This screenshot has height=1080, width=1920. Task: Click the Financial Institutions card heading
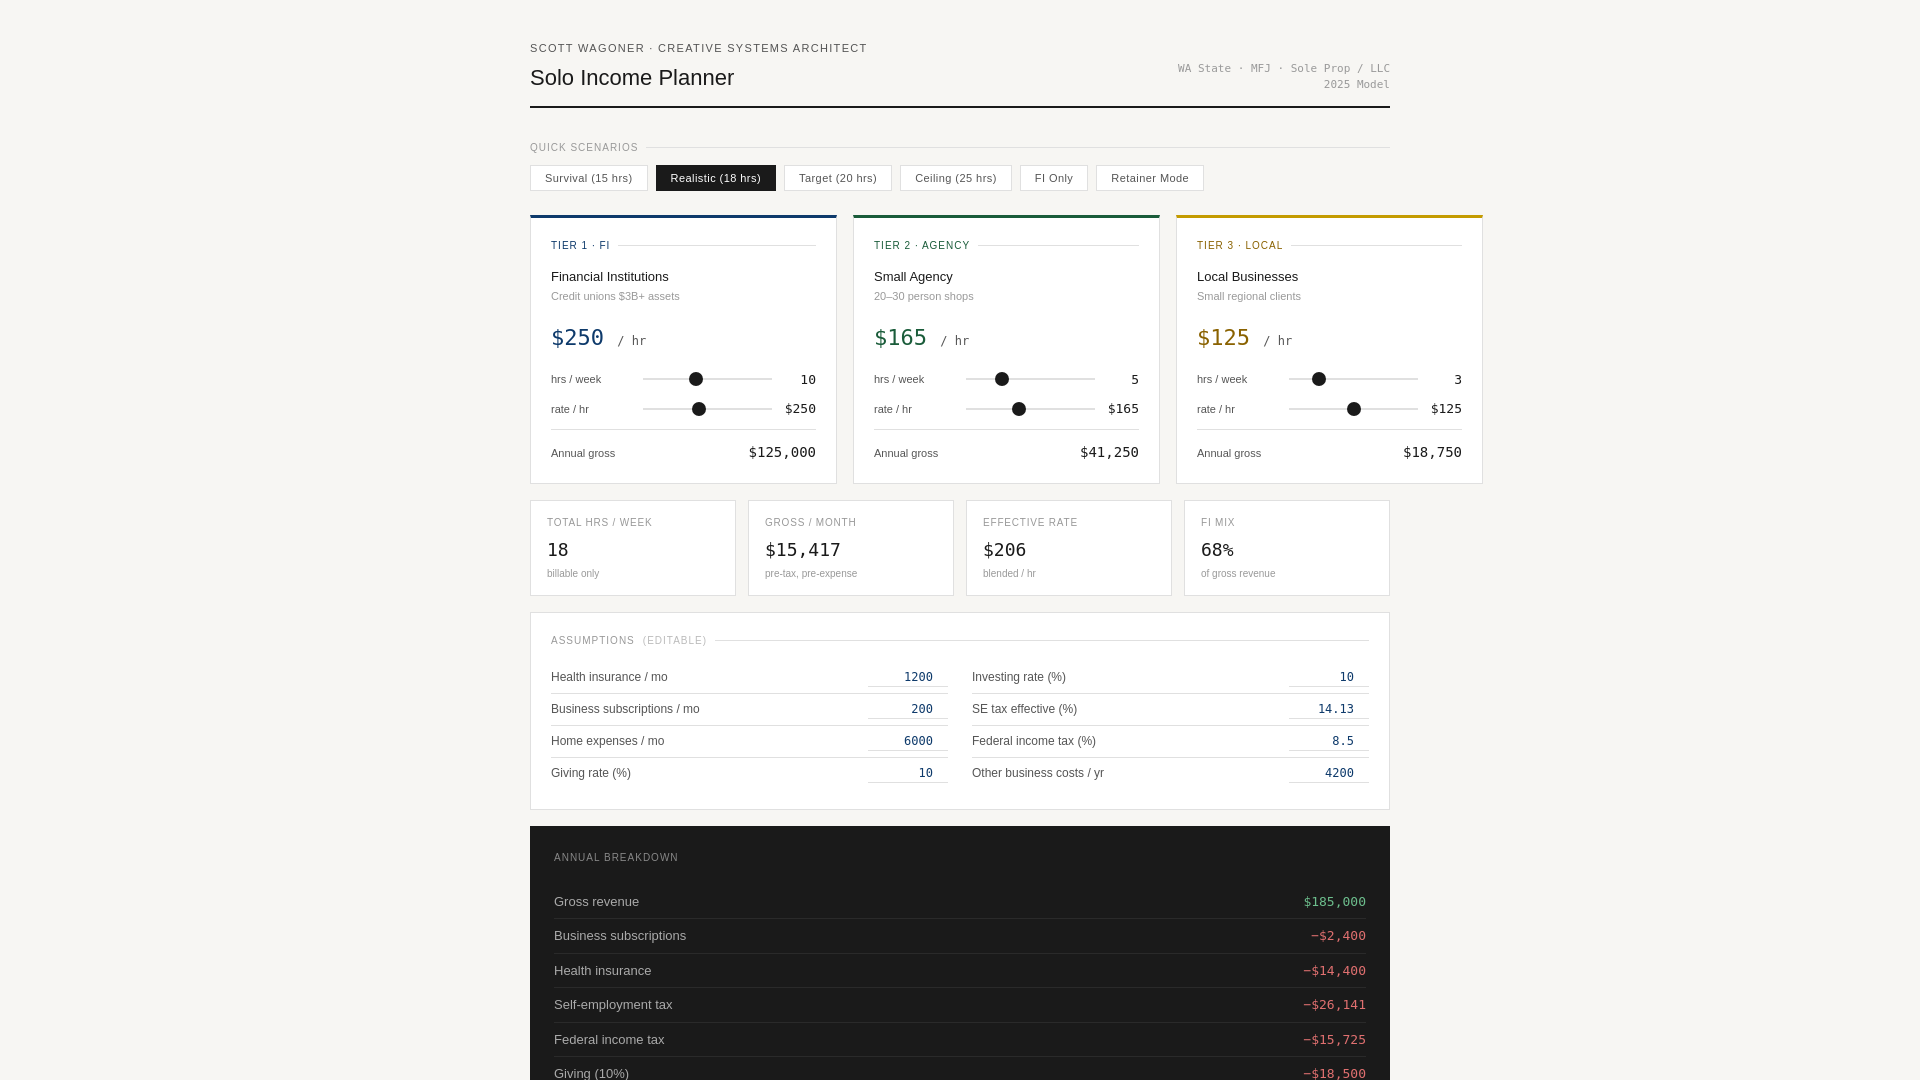[610, 277]
